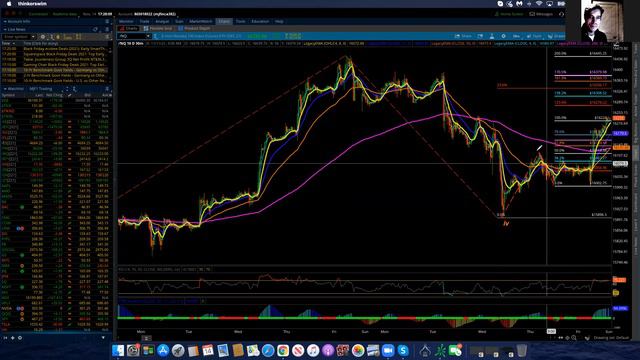Open the Trash in the Dock

click(x=522, y=351)
